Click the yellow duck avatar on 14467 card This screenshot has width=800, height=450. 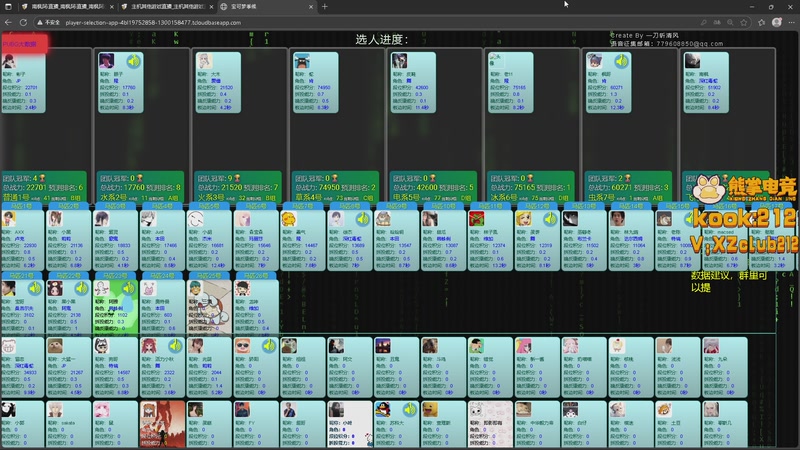point(289,219)
